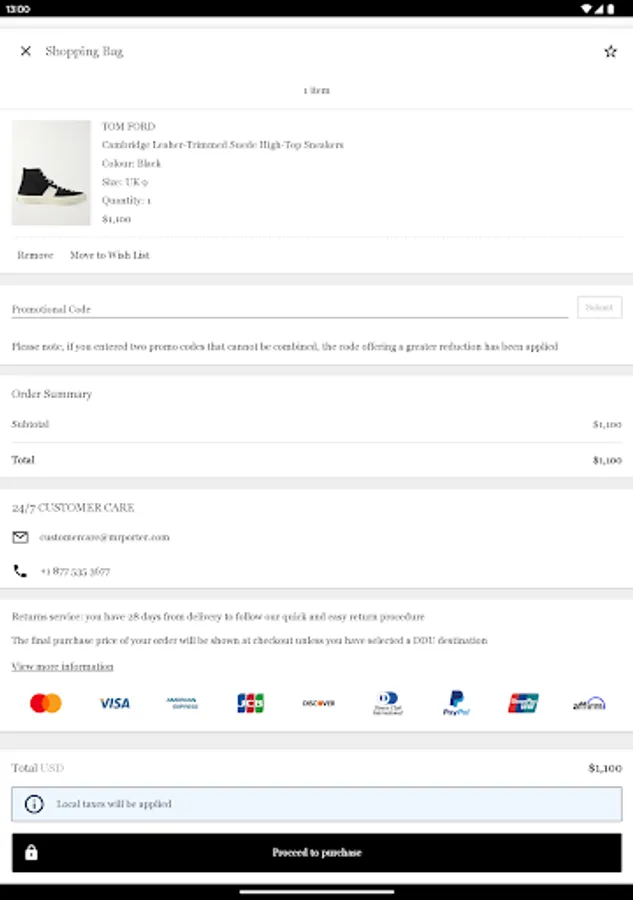Tap the phone call icon
The width and height of the screenshot is (633, 900).
[x=20, y=571]
